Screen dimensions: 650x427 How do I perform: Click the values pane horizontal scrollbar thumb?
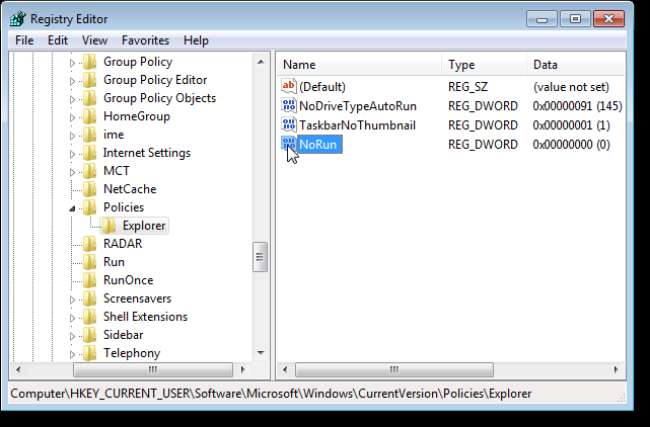point(394,369)
